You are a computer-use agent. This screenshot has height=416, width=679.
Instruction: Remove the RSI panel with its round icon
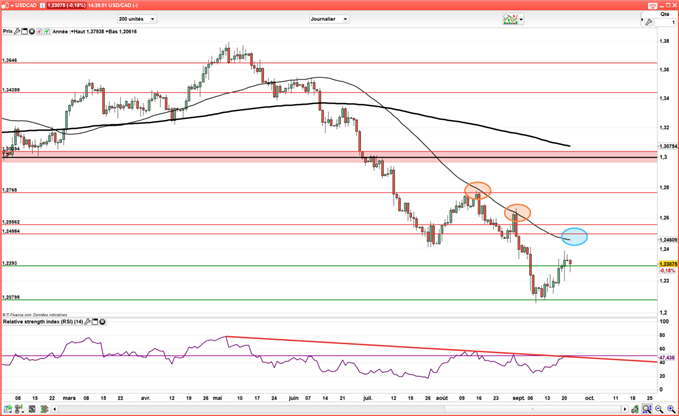pyautogui.click(x=103, y=322)
